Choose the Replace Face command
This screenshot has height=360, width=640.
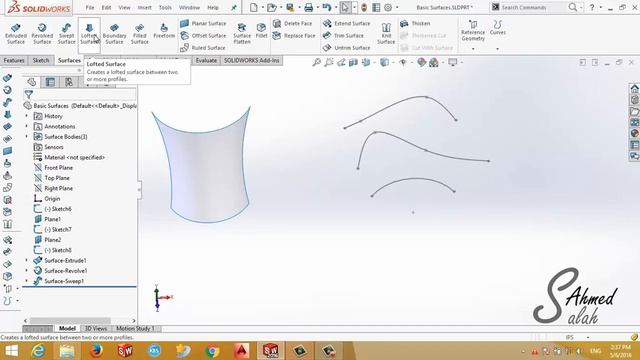point(294,36)
